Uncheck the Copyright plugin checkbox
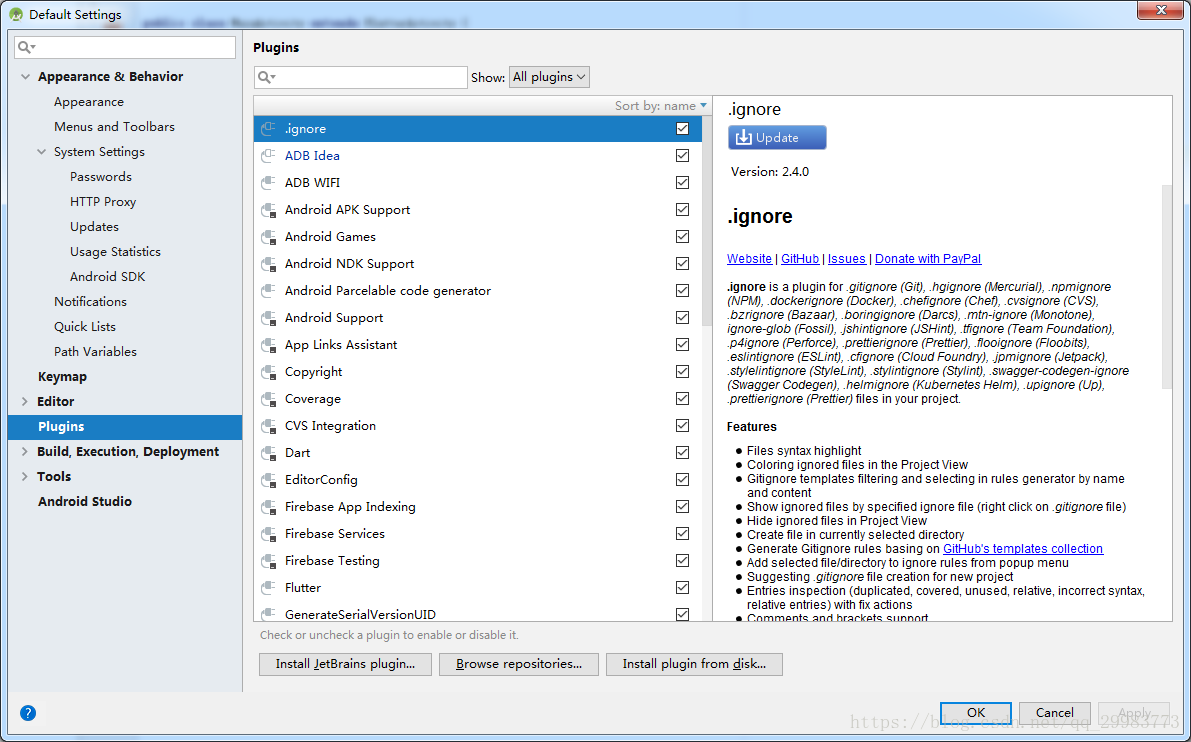 click(682, 371)
